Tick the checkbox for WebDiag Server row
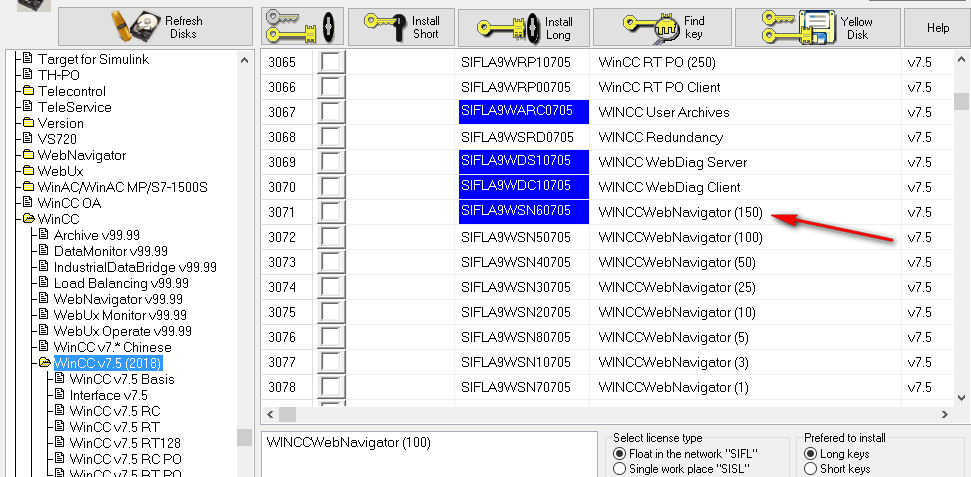 pyautogui.click(x=331, y=162)
